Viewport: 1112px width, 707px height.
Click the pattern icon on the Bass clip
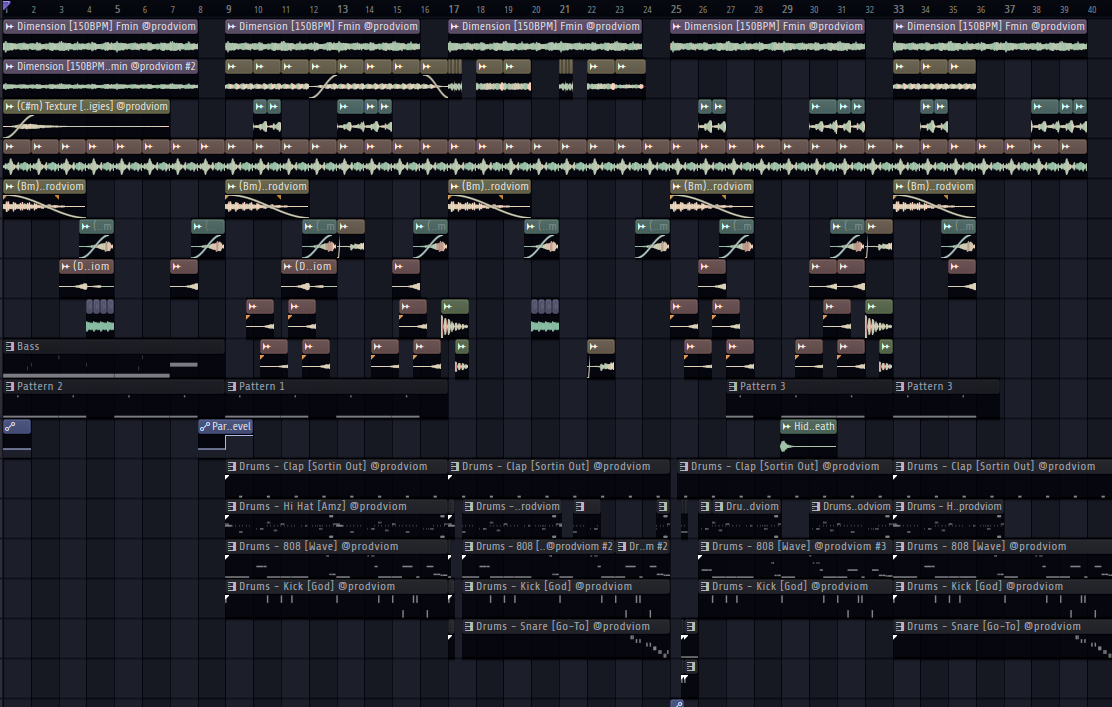point(10,347)
